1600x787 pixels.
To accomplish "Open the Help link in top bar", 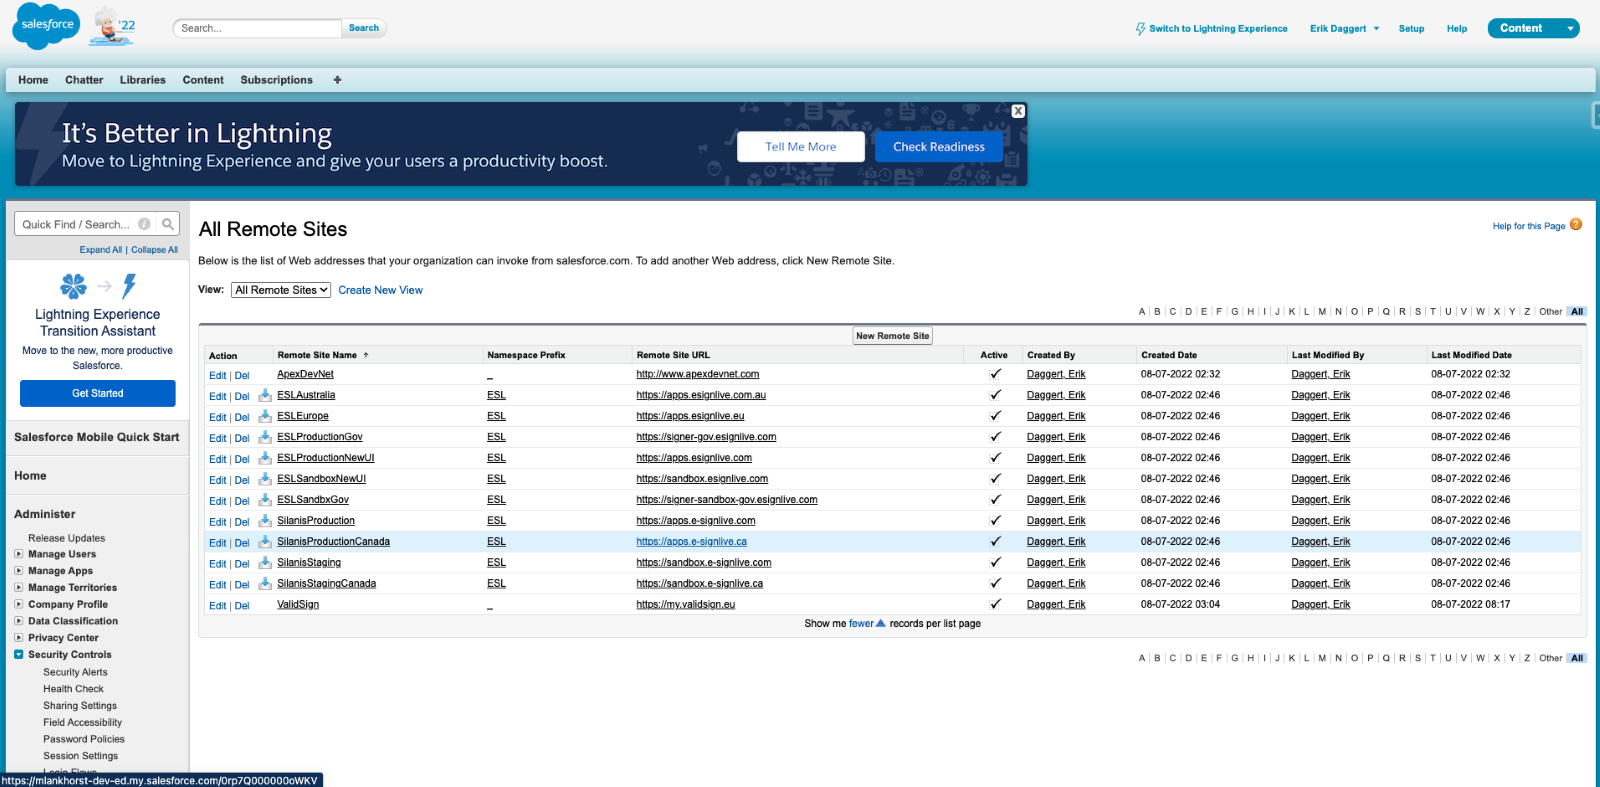I will click(x=1457, y=29).
